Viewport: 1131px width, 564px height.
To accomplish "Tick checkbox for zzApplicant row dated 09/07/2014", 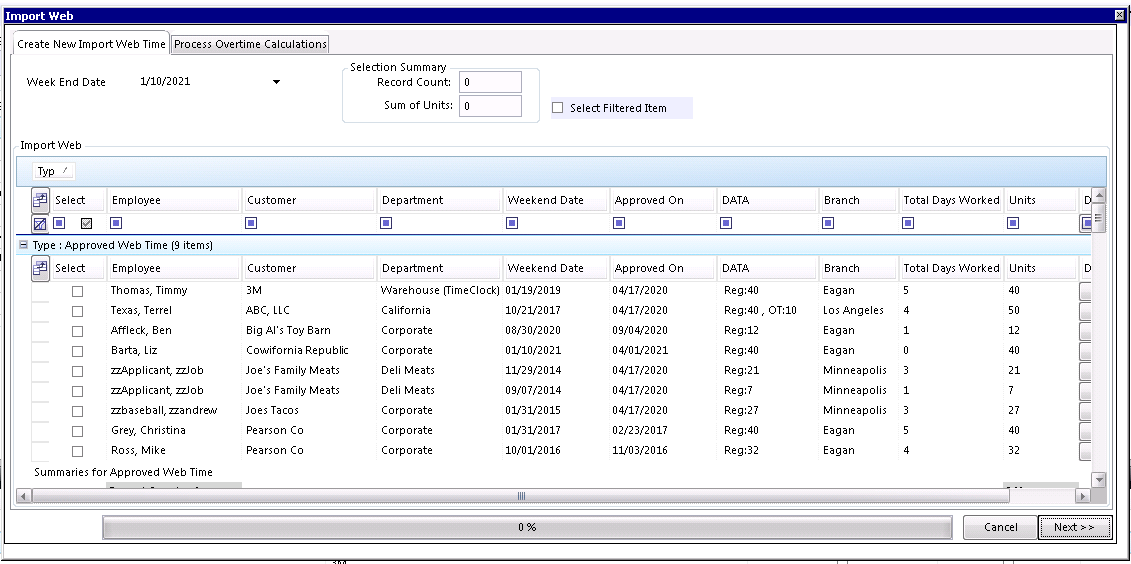I will 77,392.
